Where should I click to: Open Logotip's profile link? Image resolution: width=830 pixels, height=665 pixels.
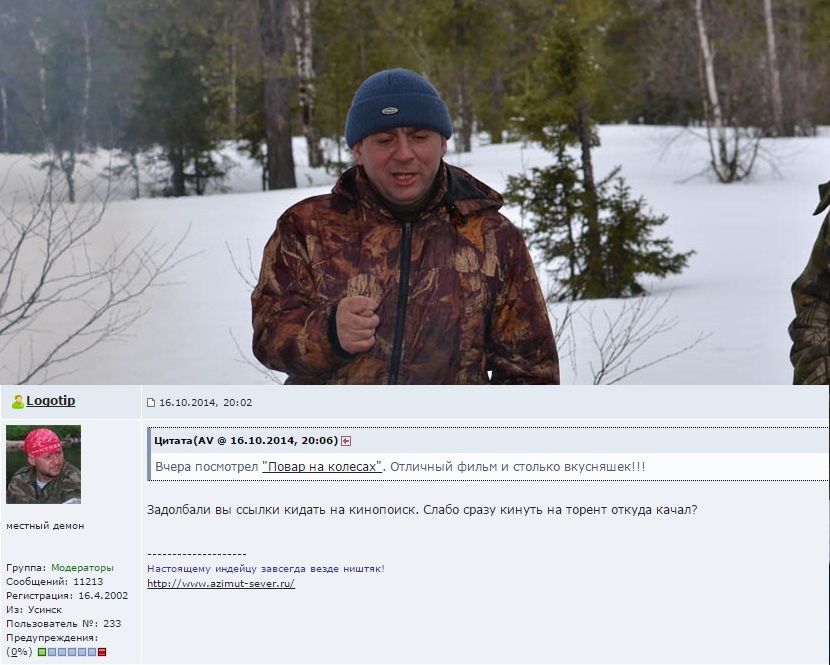coord(51,401)
